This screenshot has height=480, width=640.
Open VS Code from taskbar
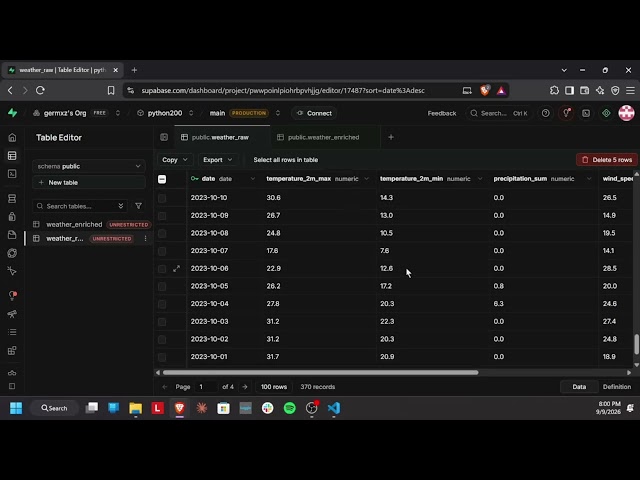[x=333, y=408]
